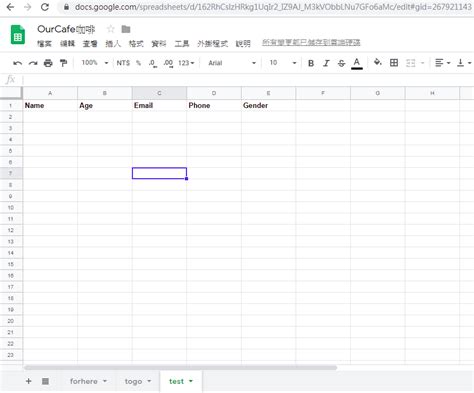
Task: Open the test tab dropdown arrow
Action: click(x=191, y=381)
